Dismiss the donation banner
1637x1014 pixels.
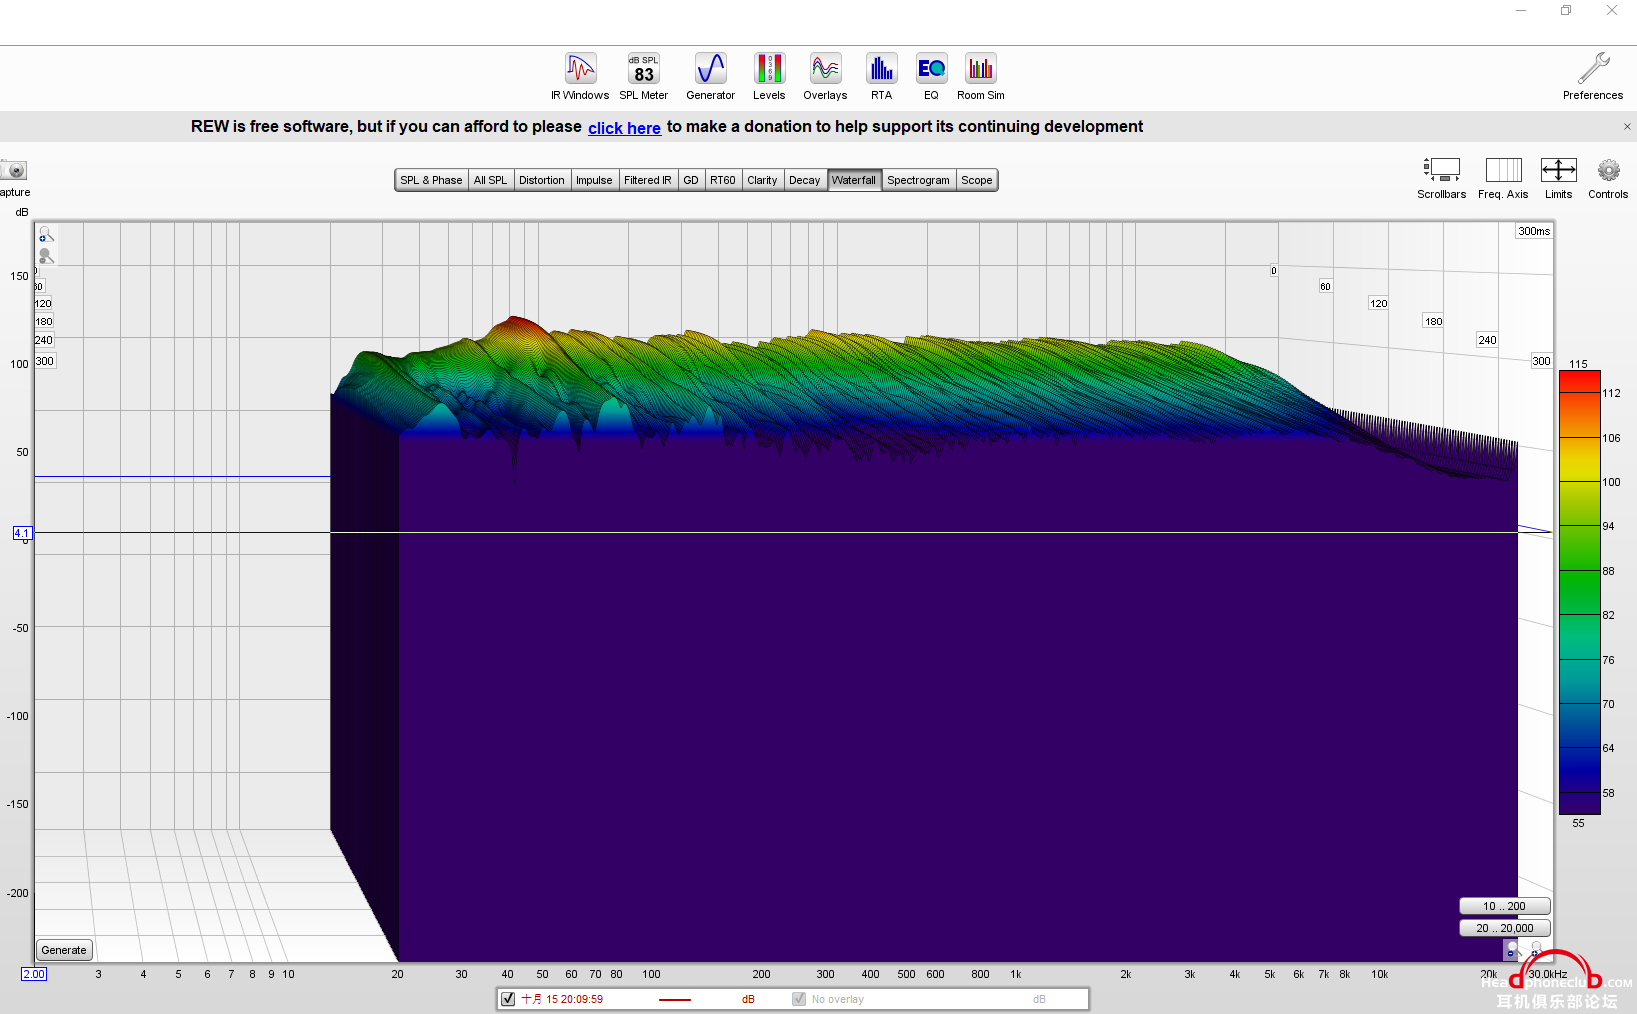(x=1627, y=127)
